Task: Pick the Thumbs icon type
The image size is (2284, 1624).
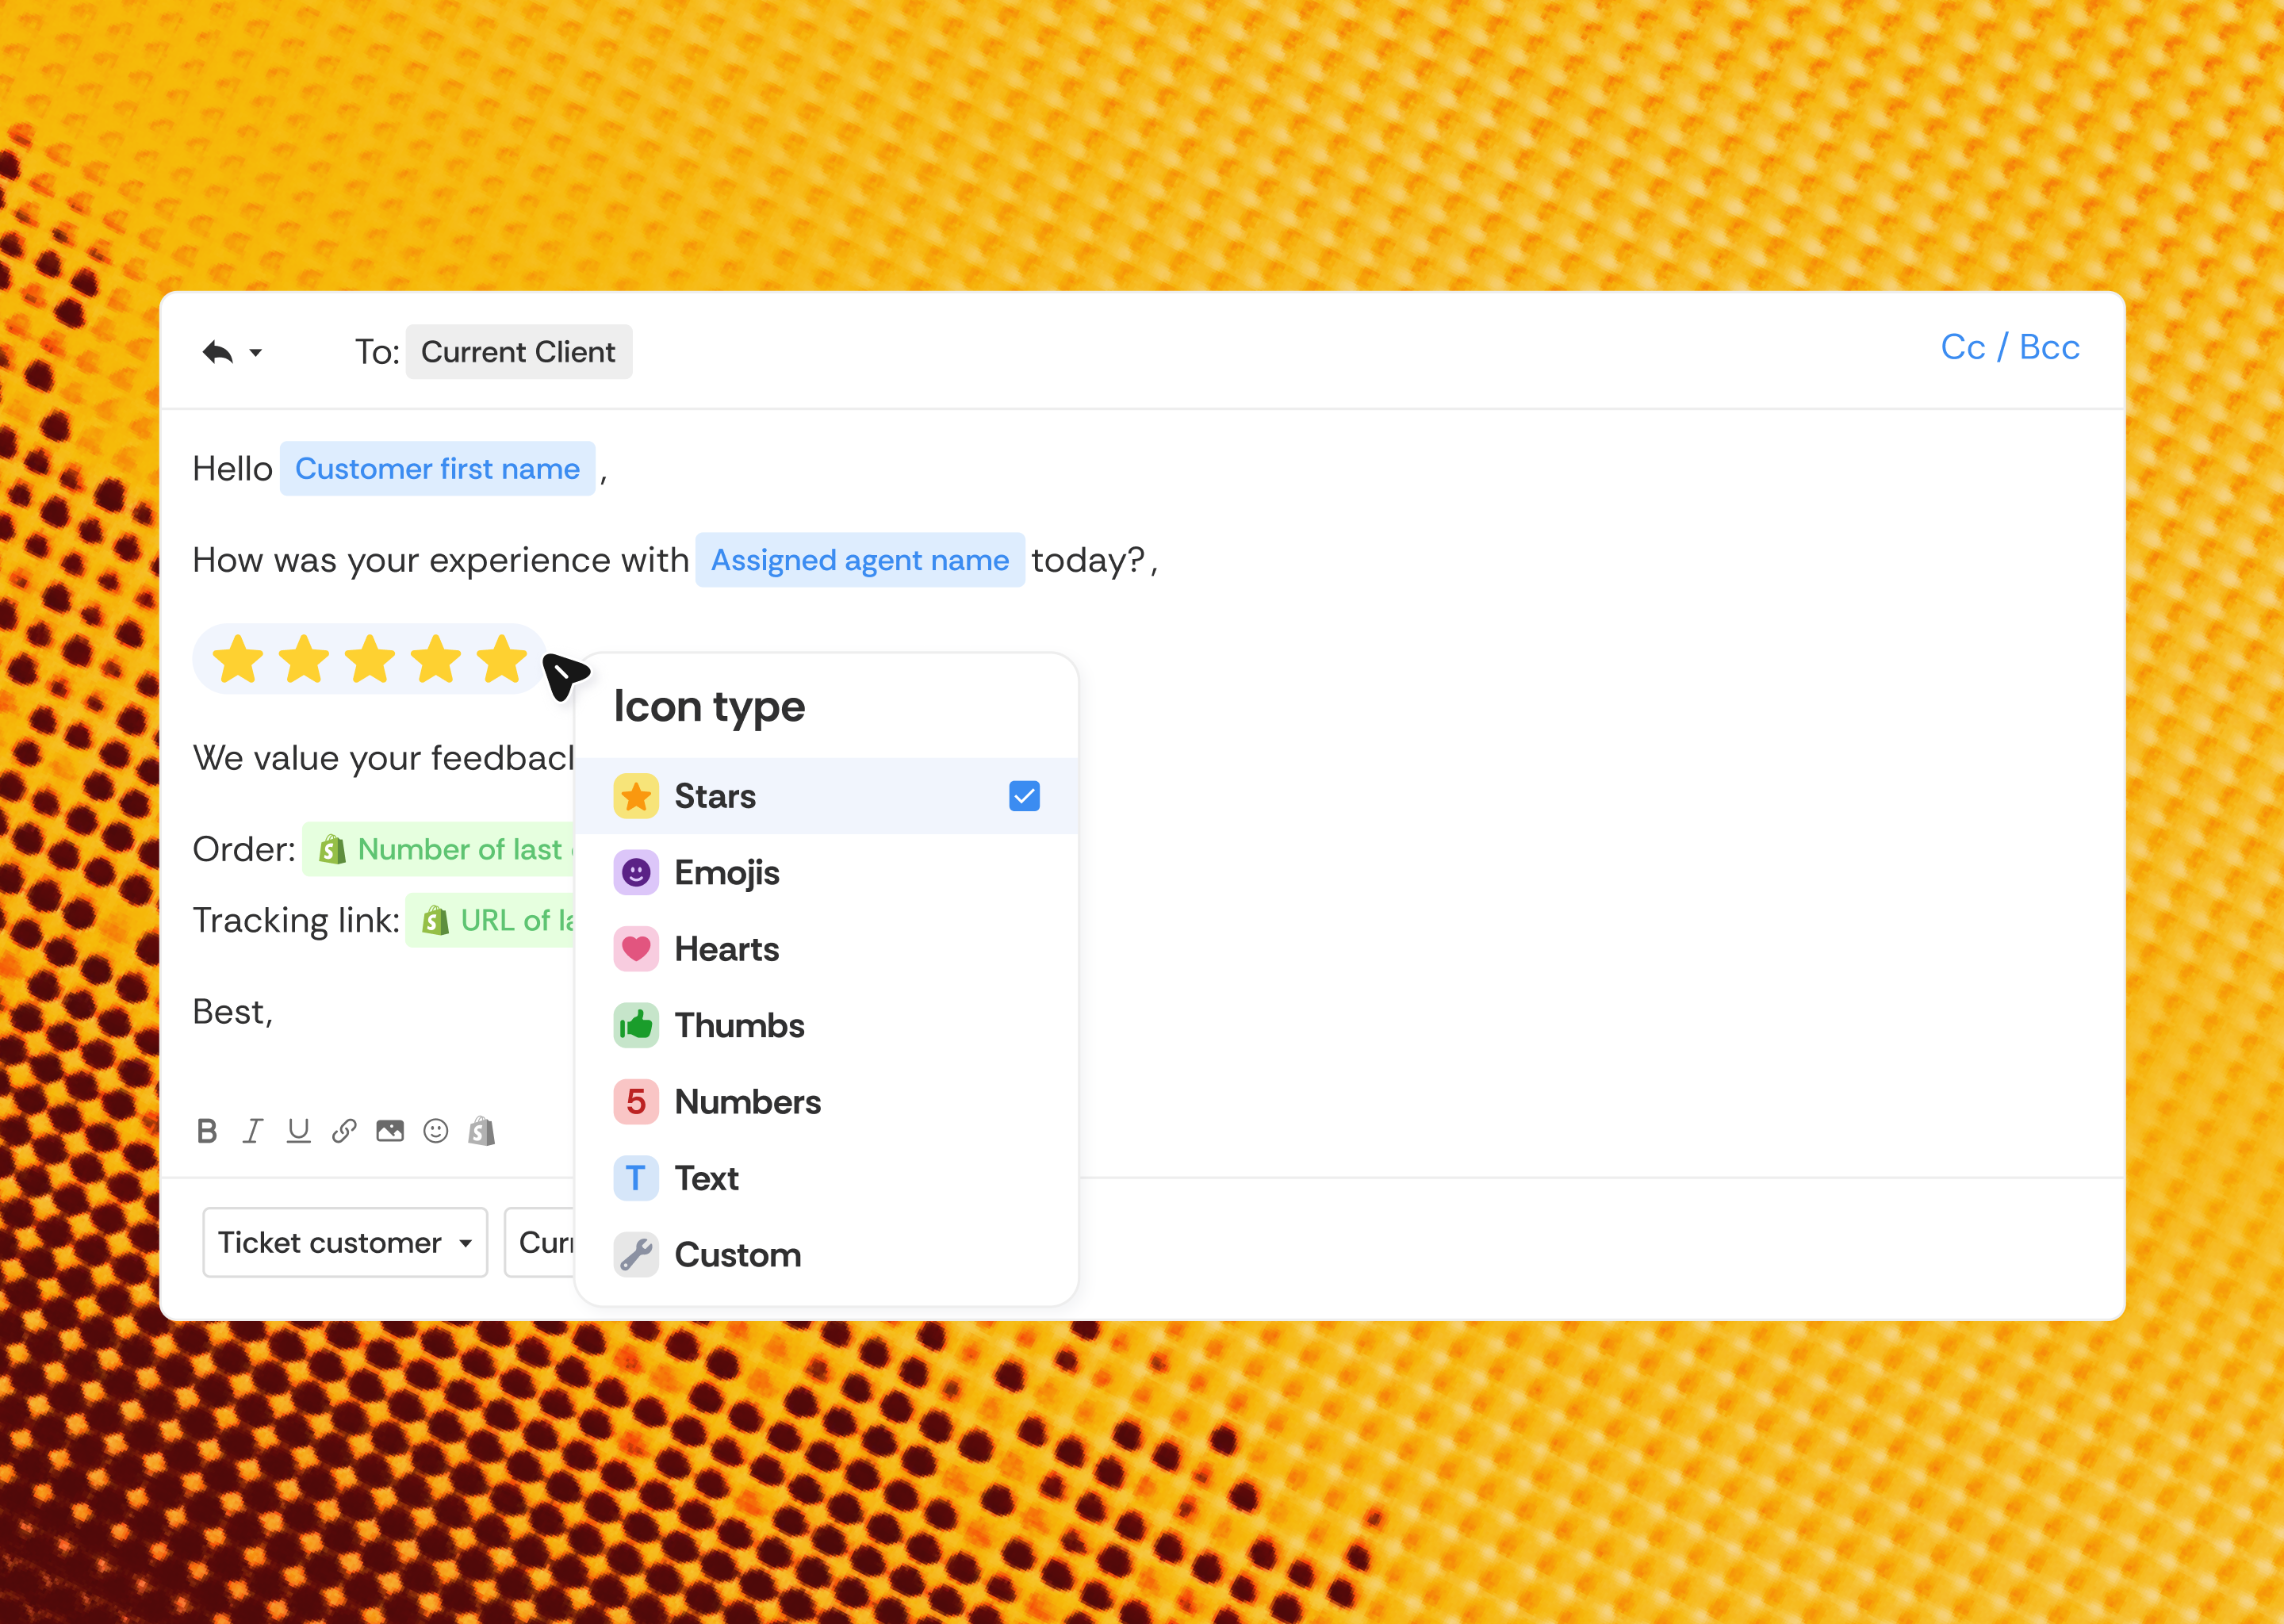Action: 739,1026
